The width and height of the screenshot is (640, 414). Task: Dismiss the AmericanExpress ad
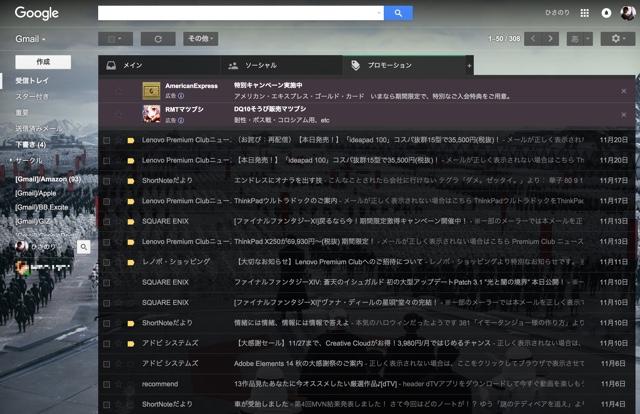tap(624, 91)
